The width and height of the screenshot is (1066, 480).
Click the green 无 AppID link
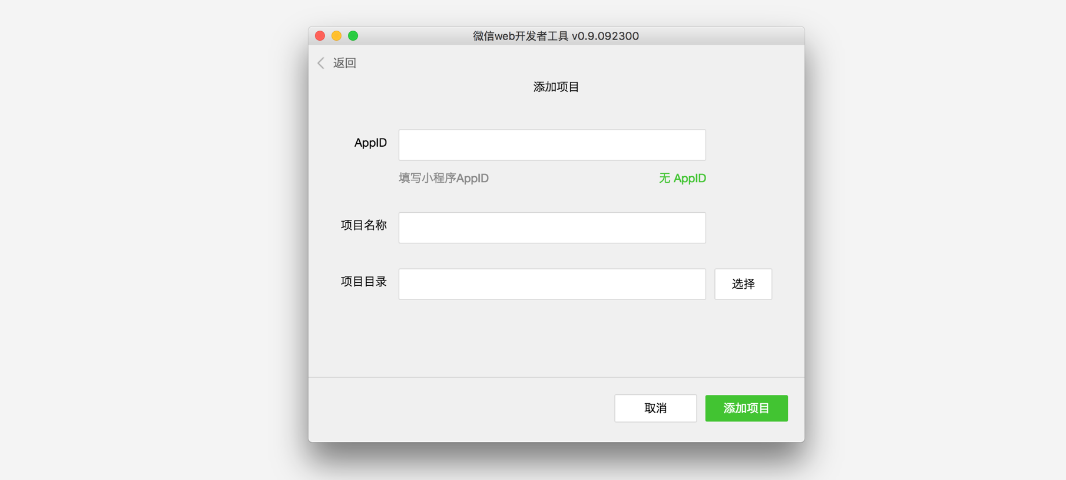683,178
